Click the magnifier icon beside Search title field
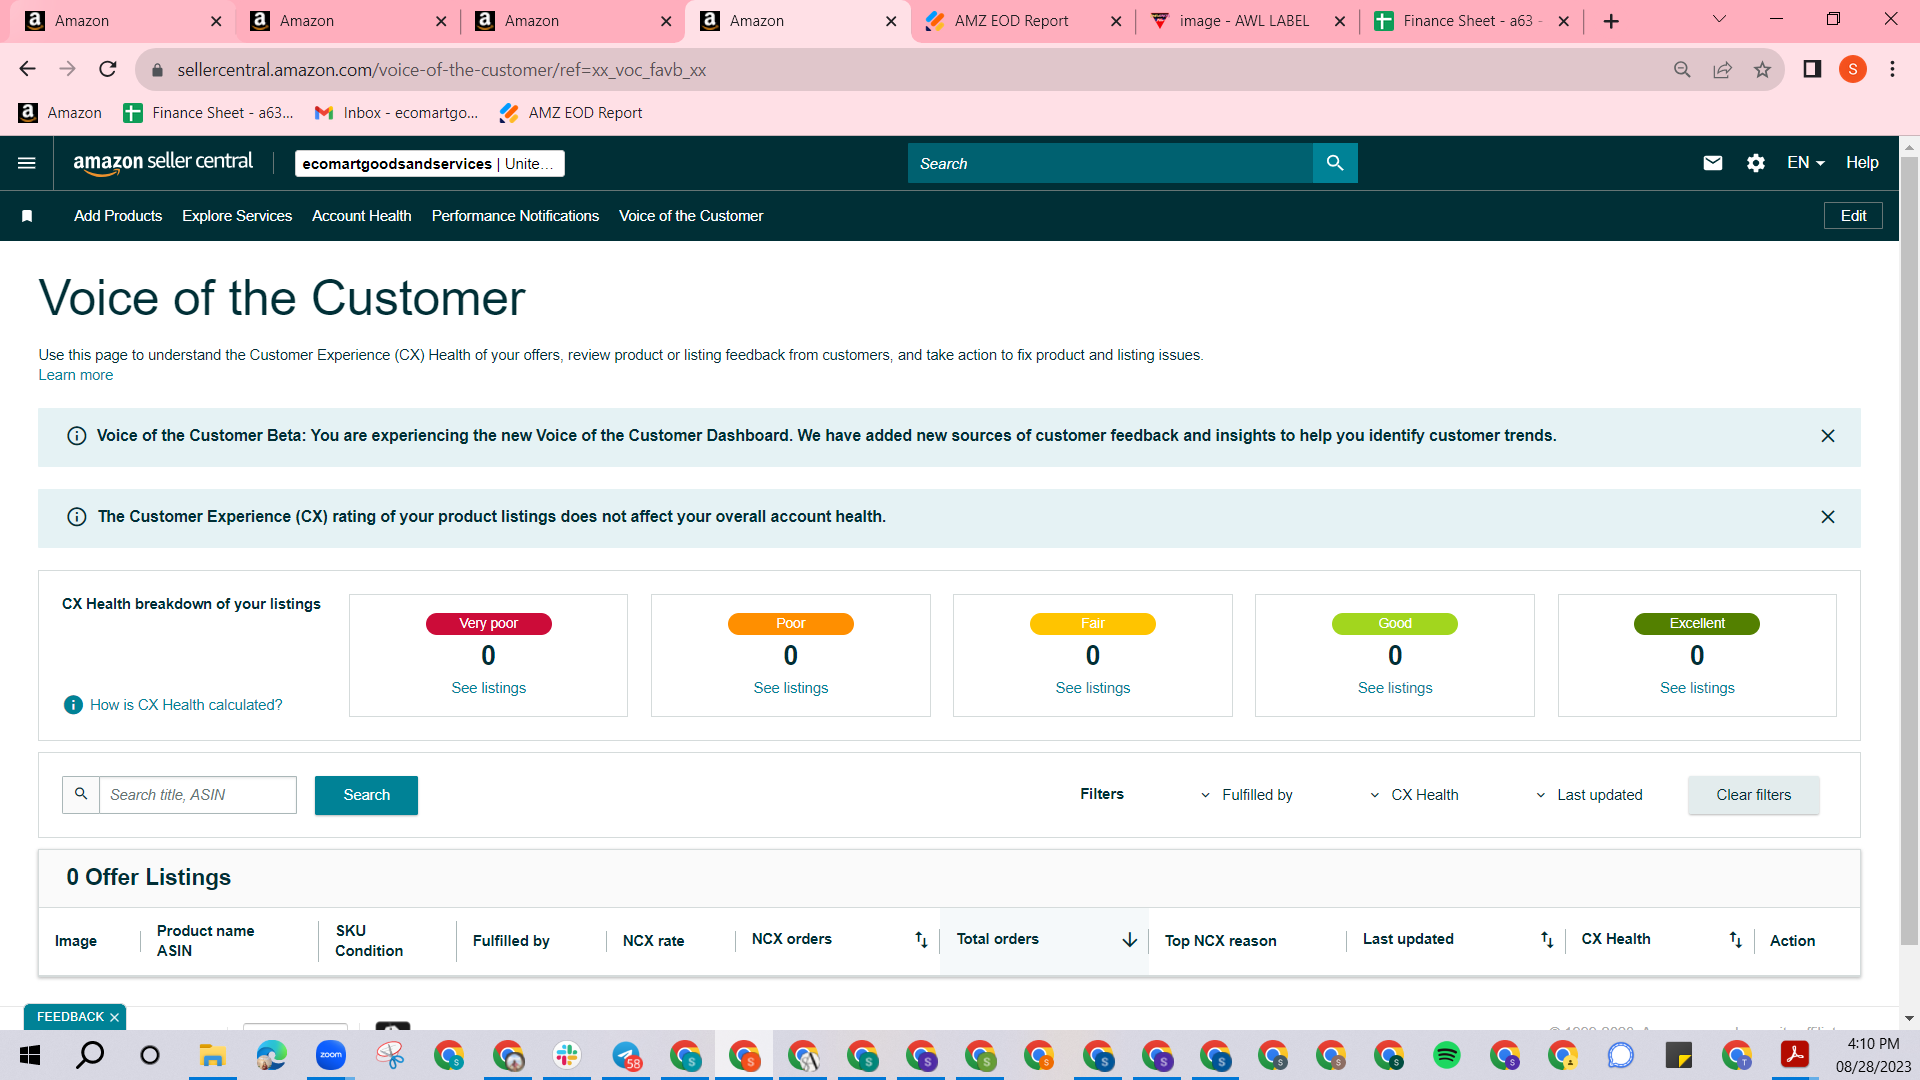 click(81, 795)
